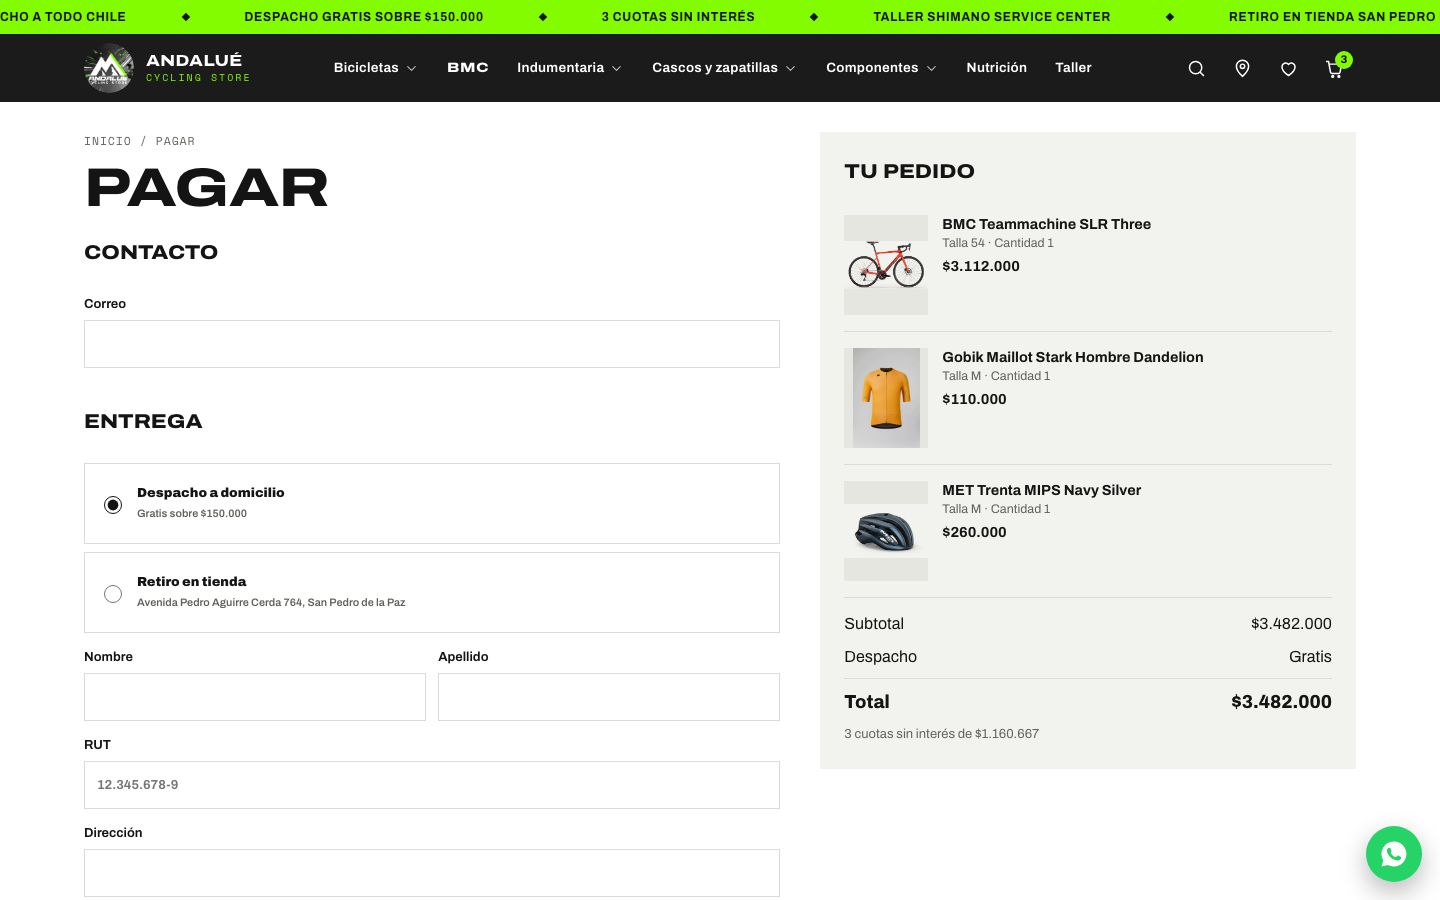
Task: Focus the Nombre input field
Action: coord(255,697)
